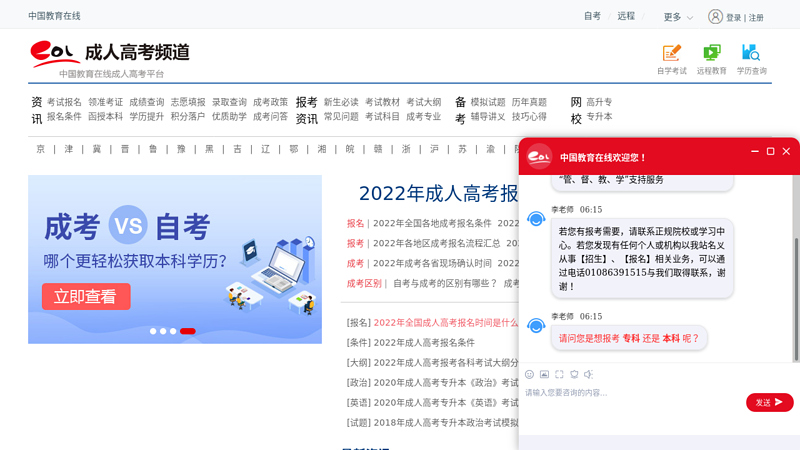Click the 登录 login link
The image size is (800, 450).
coord(734,18)
